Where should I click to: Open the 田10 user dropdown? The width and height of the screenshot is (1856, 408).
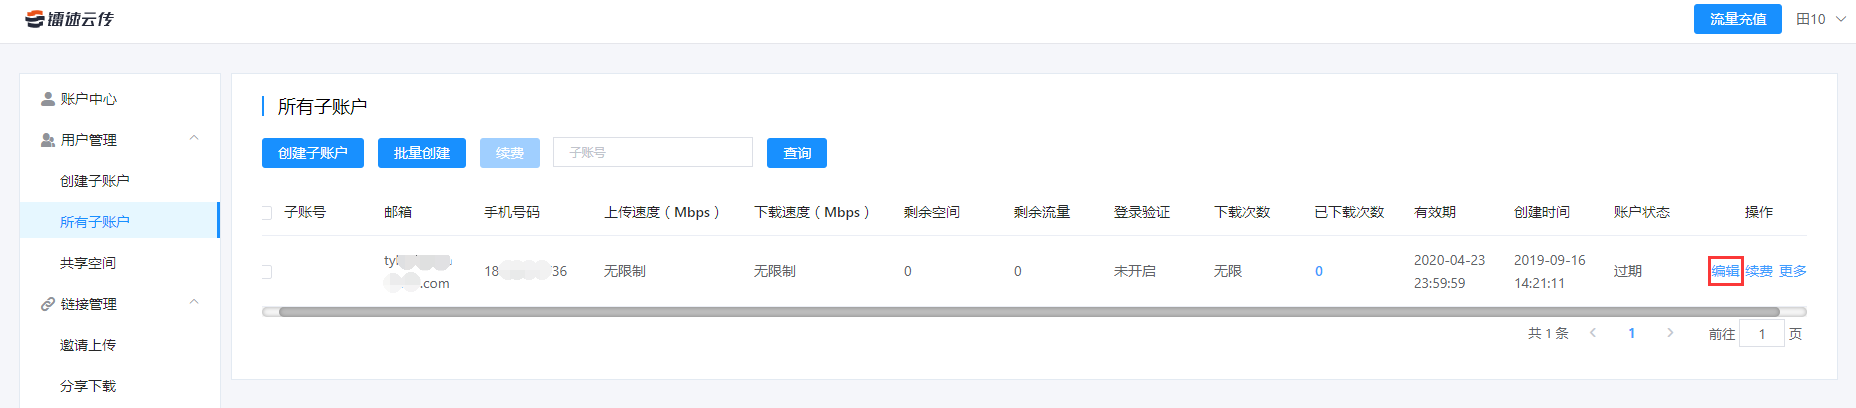click(1821, 19)
